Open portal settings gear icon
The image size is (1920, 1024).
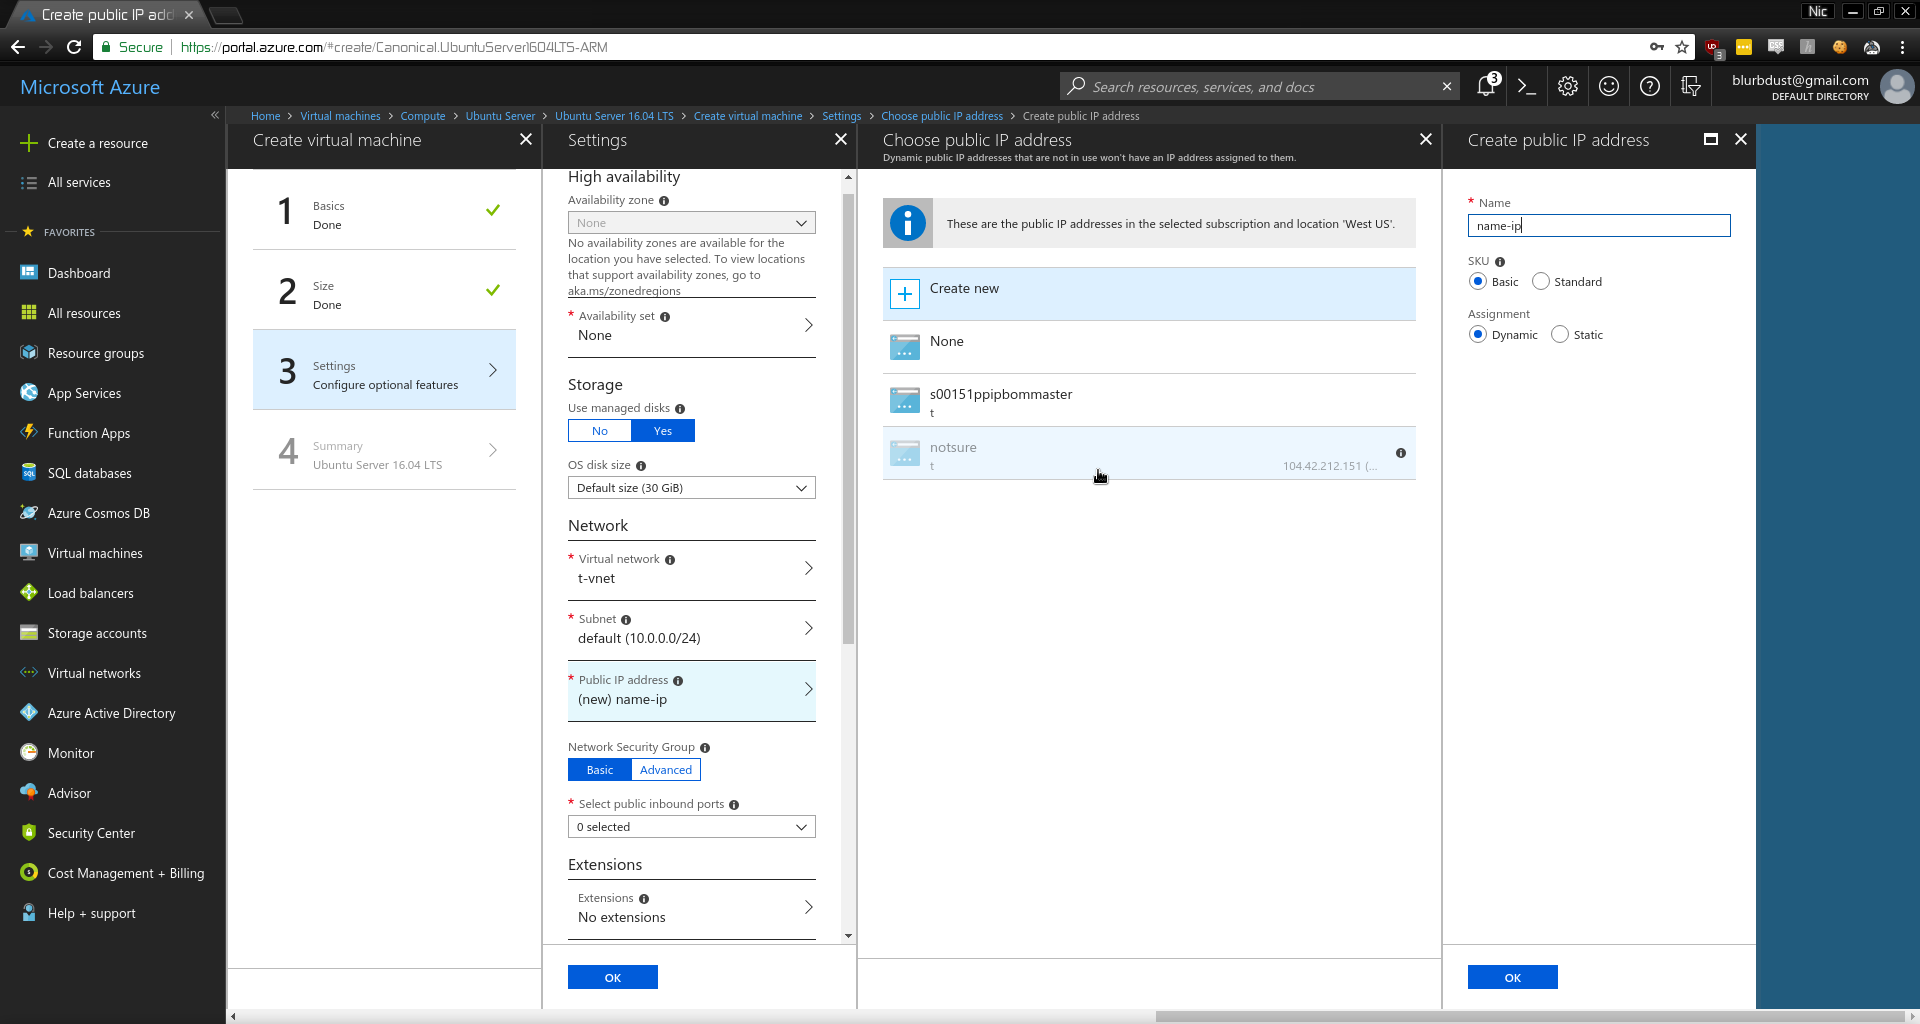1568,87
